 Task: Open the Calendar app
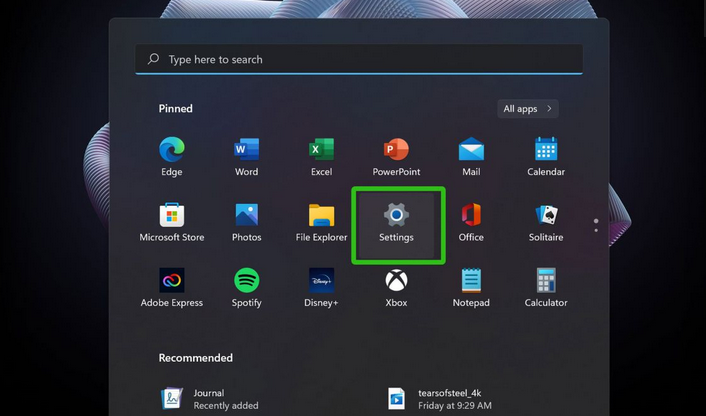[546, 157]
